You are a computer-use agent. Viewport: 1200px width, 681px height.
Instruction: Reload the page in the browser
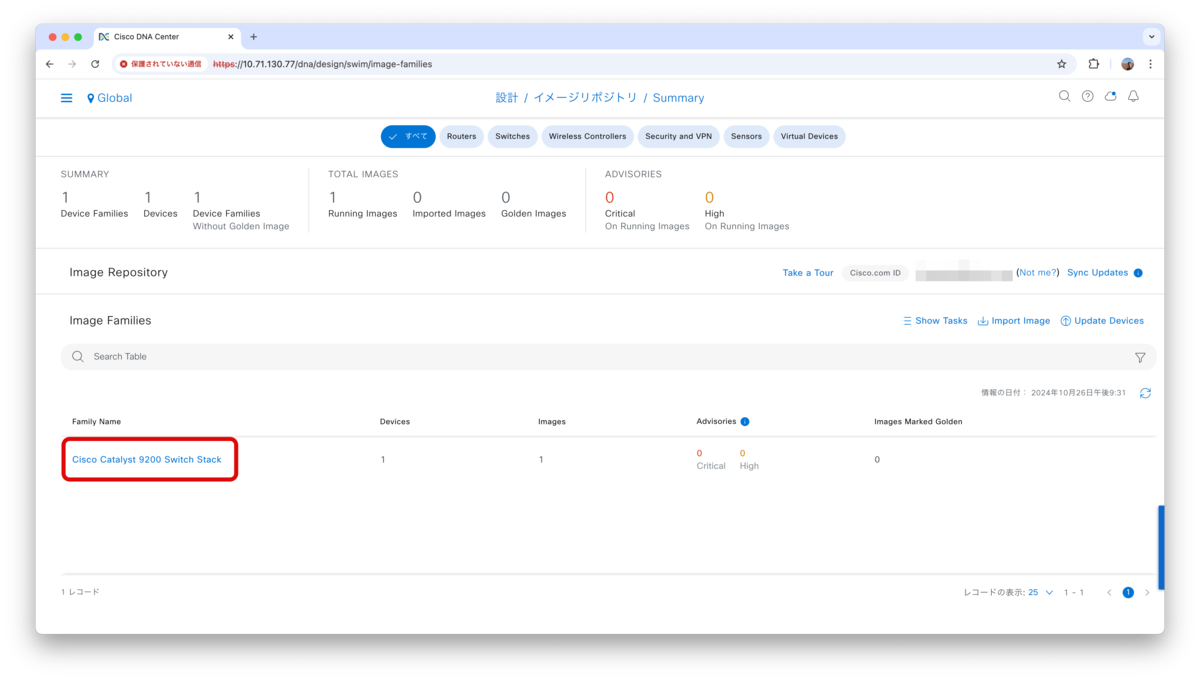click(95, 64)
